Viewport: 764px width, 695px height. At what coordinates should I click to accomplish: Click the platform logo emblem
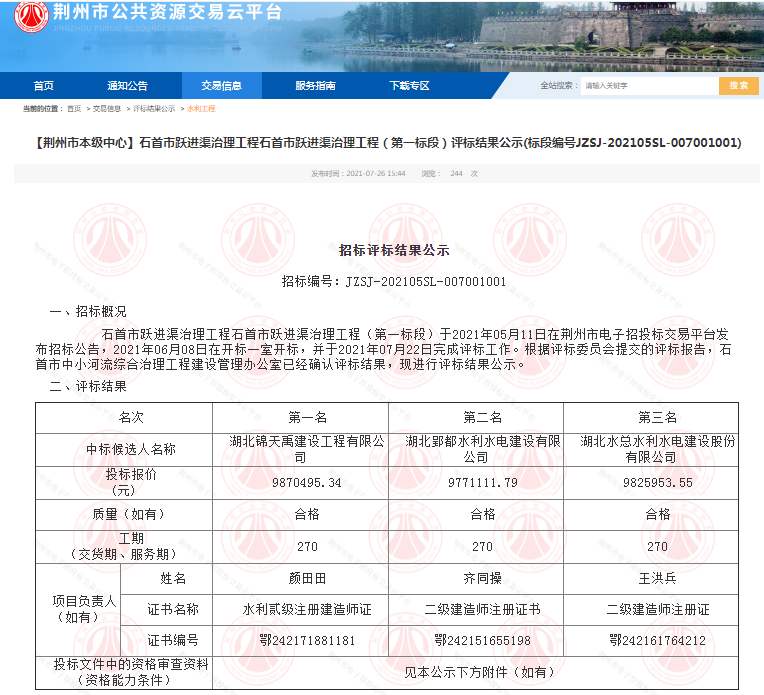(31, 18)
